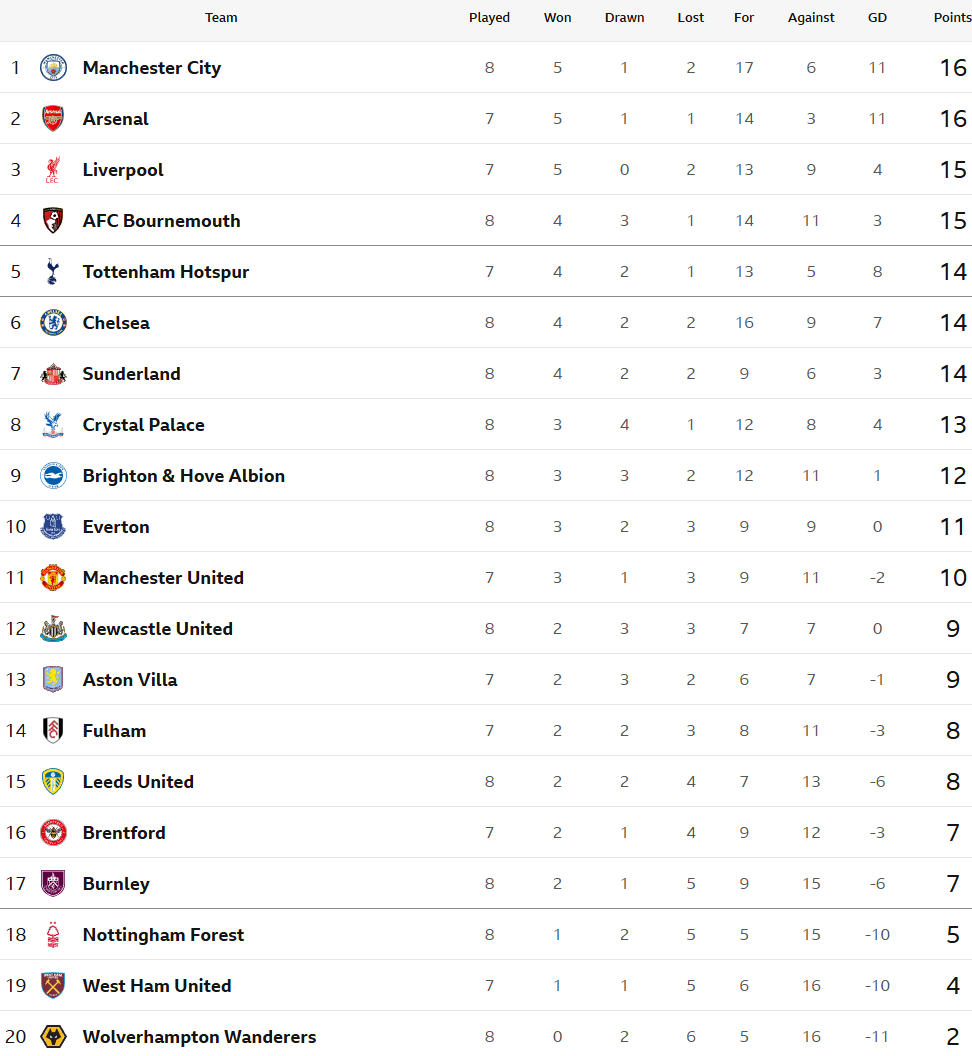Select the Brighton & Hove Albion name
Image resolution: width=972 pixels, height=1056 pixels.
pyautogui.click(x=183, y=476)
